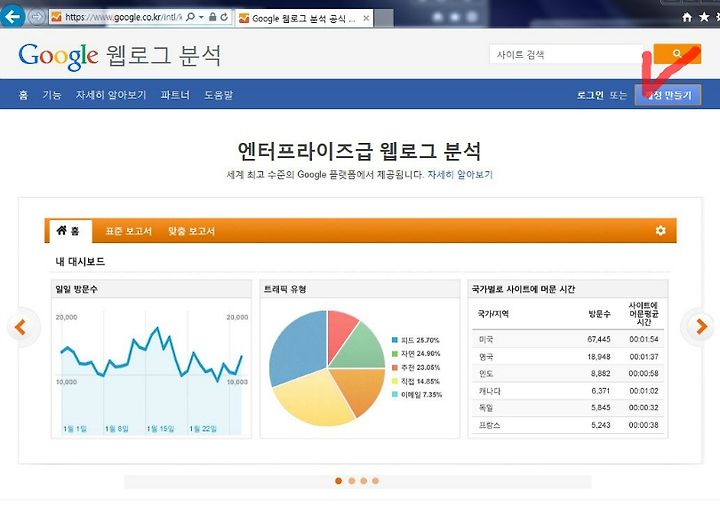720x505 pixels.
Task: Select the 맞춤 보고서 tab
Action: [x=191, y=231]
